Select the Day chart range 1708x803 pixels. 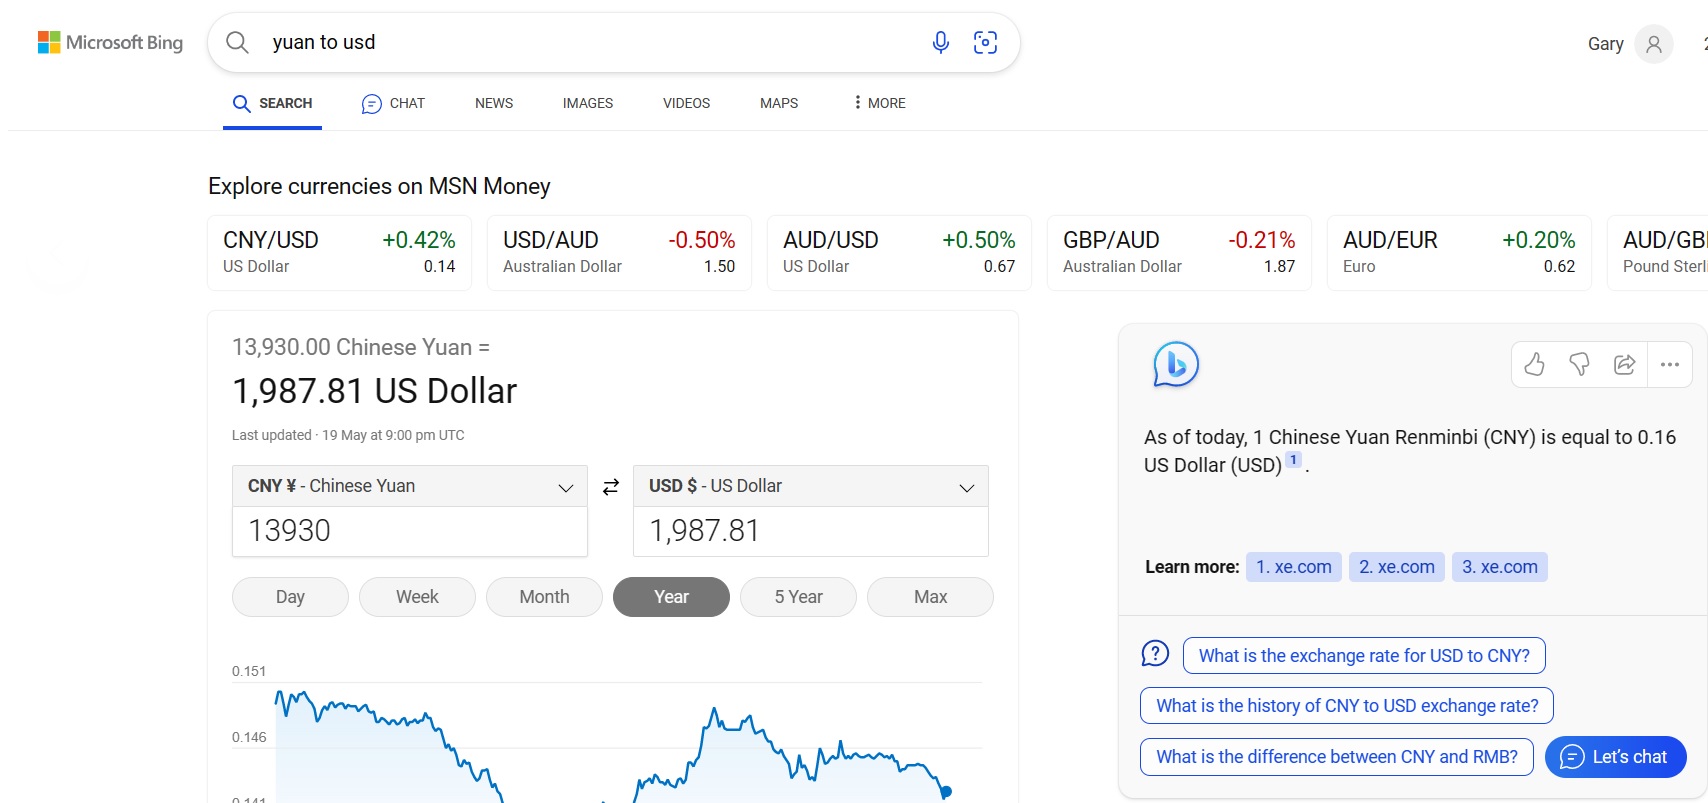coord(290,597)
